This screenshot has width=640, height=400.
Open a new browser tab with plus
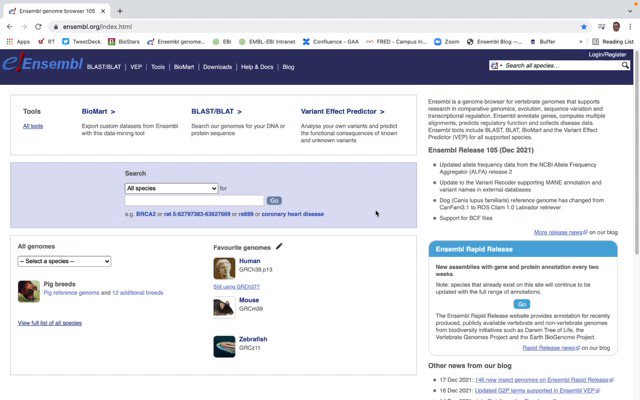pos(120,11)
